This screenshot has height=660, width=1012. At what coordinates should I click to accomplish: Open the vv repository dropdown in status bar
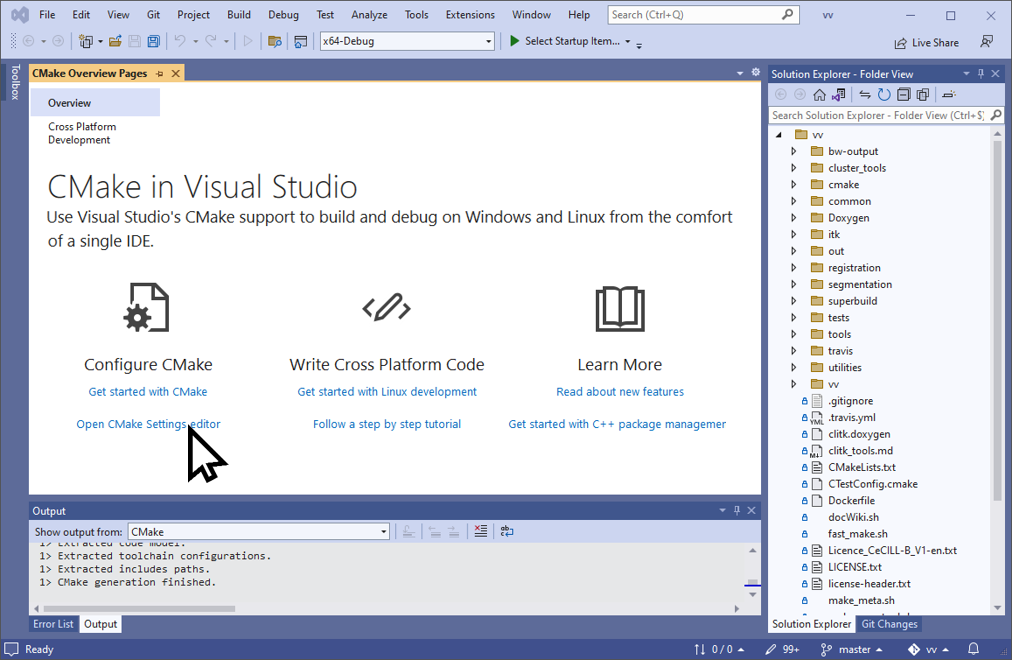[928, 649]
